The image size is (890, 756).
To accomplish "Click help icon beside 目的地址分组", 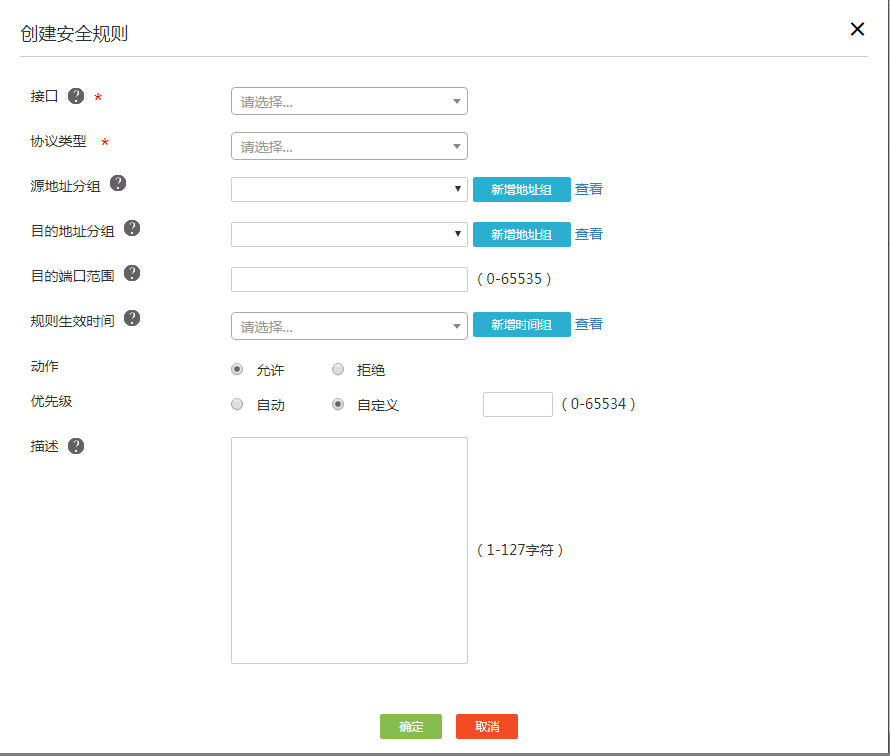I will pyautogui.click(x=131, y=228).
